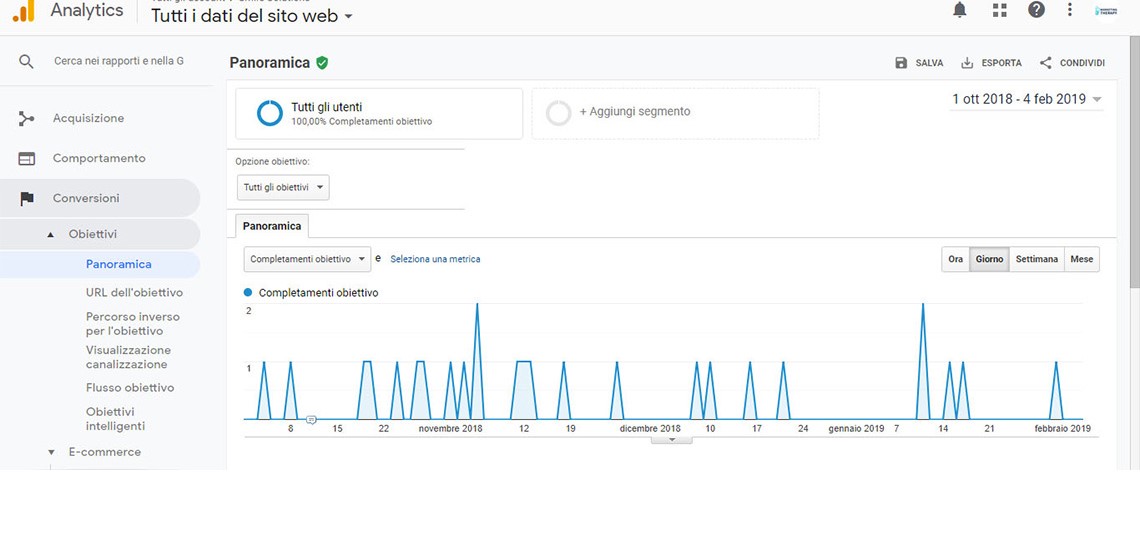Image resolution: width=1140 pixels, height=547 pixels.
Task: Switch to the Panoramica report tab
Action: 272,226
